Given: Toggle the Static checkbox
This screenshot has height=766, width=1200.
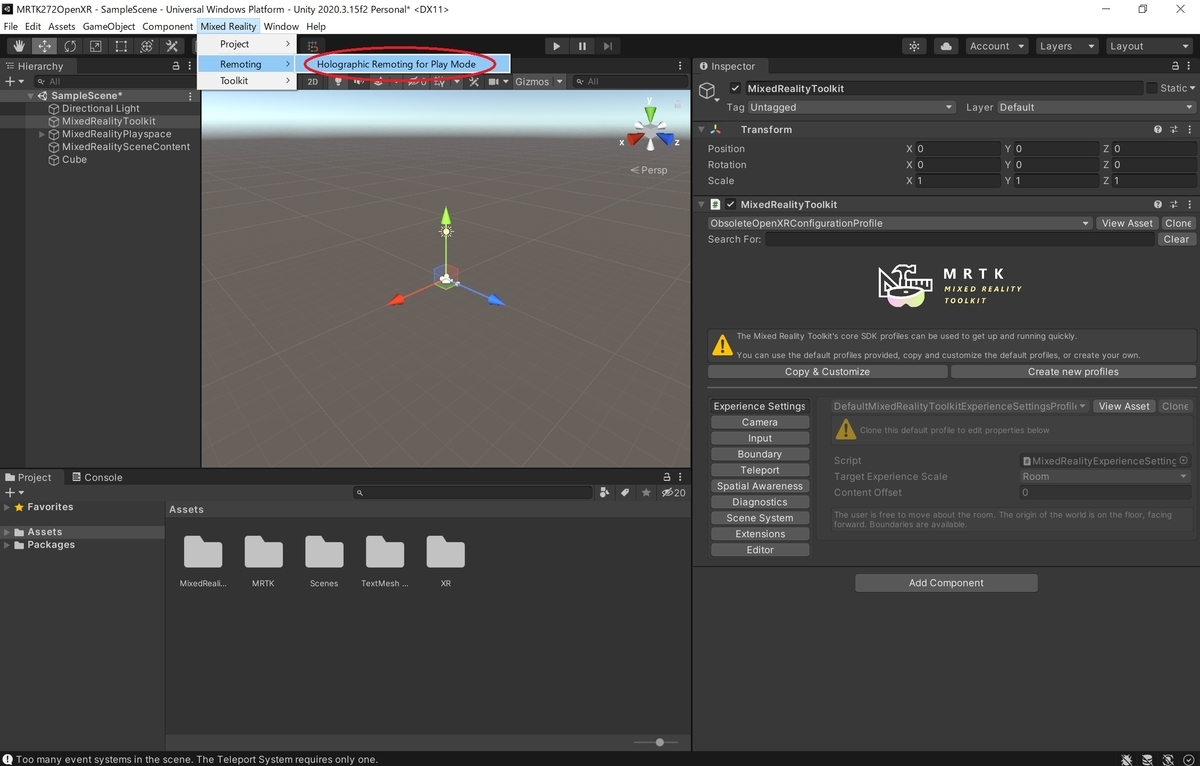Looking at the screenshot, I should click(1152, 88).
